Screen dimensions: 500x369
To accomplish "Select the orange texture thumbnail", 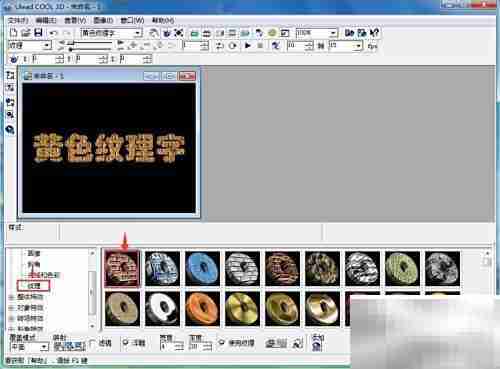I will pyautogui.click(x=202, y=309).
